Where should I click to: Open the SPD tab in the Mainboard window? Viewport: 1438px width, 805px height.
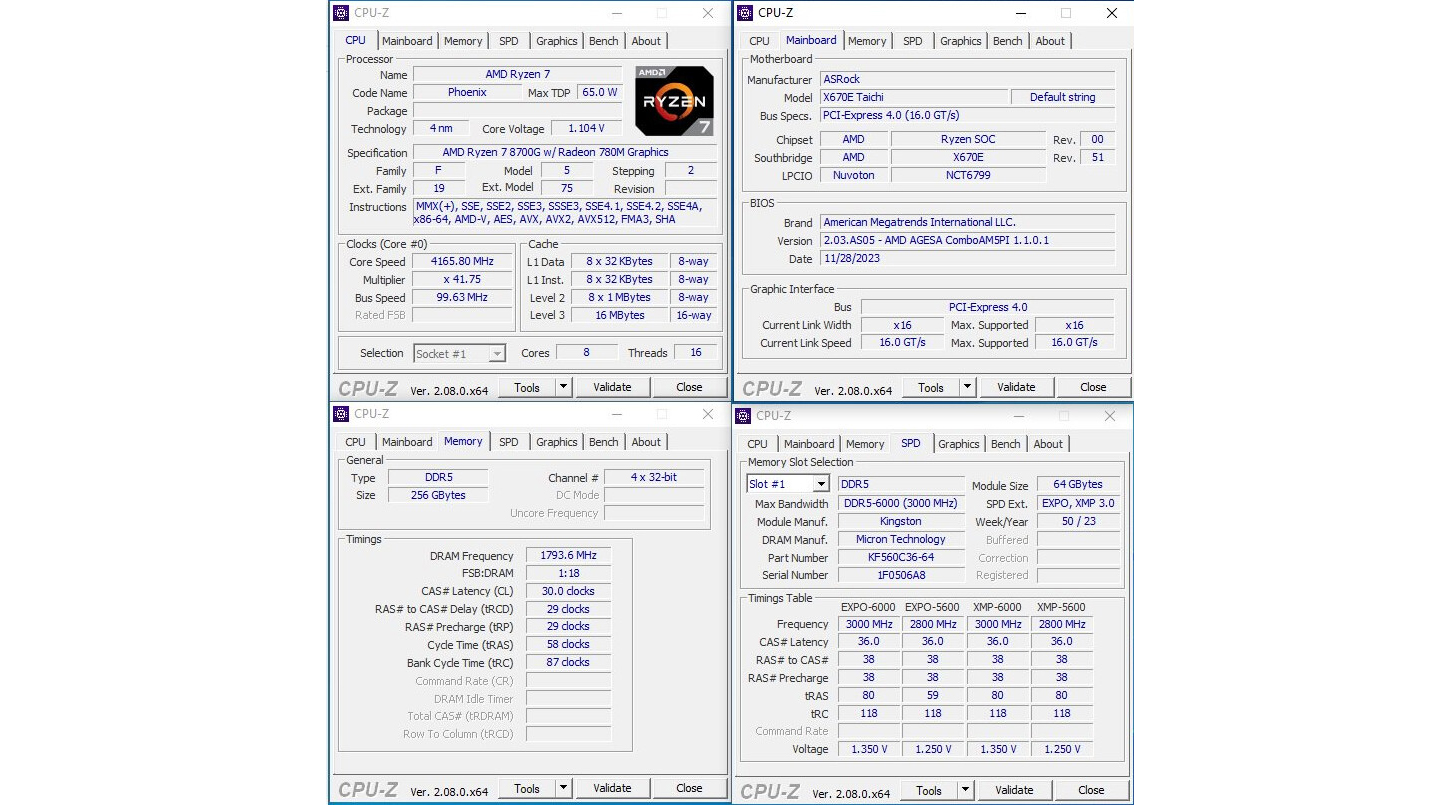tap(913, 41)
